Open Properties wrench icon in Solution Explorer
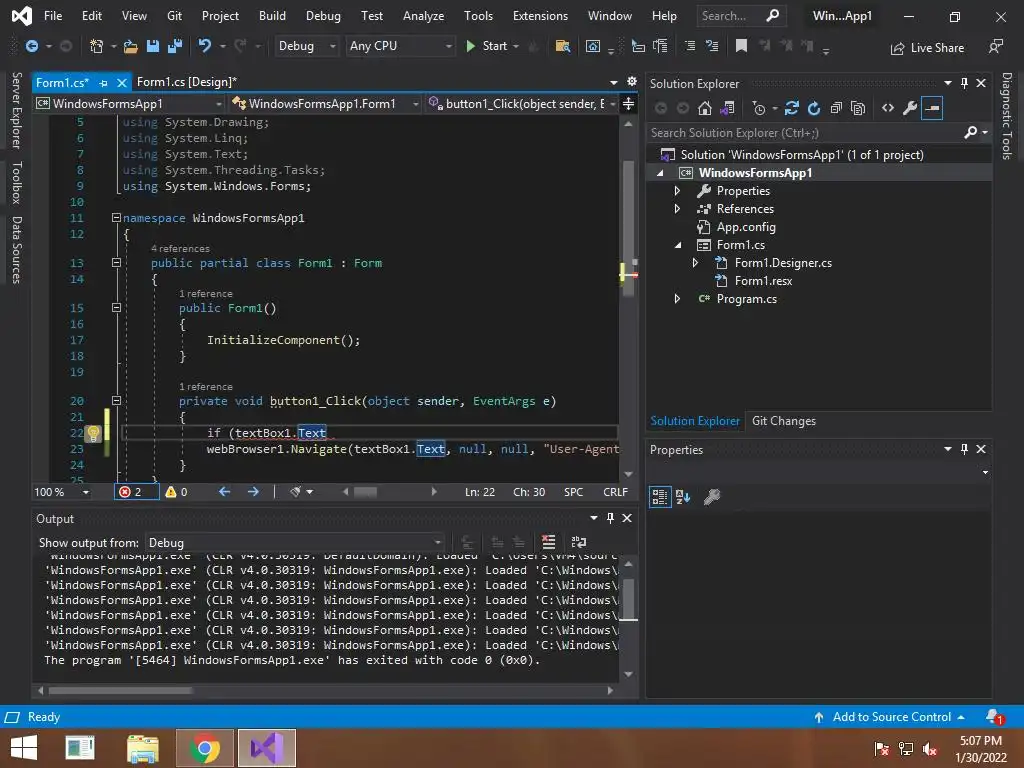Image resolution: width=1024 pixels, height=768 pixels. 910,108
